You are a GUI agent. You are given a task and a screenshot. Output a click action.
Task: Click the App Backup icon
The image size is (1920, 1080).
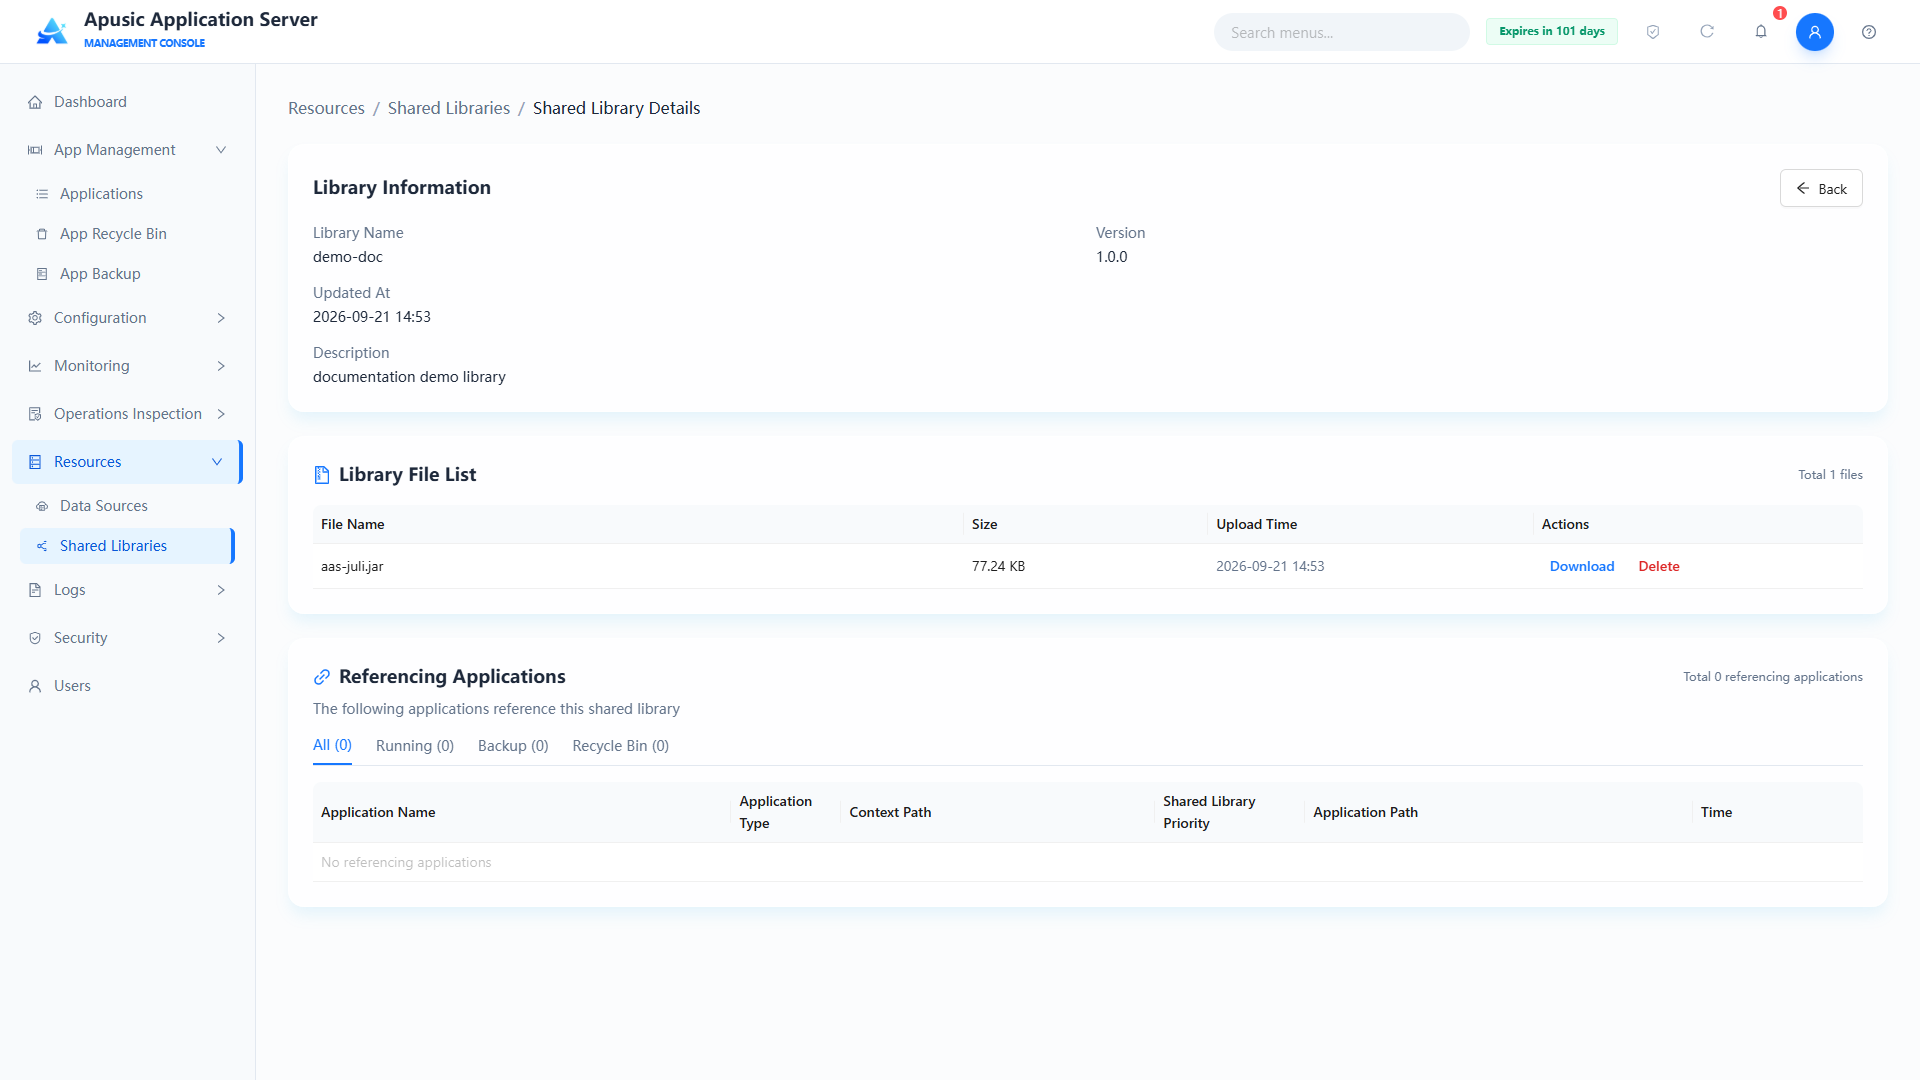pos(42,274)
